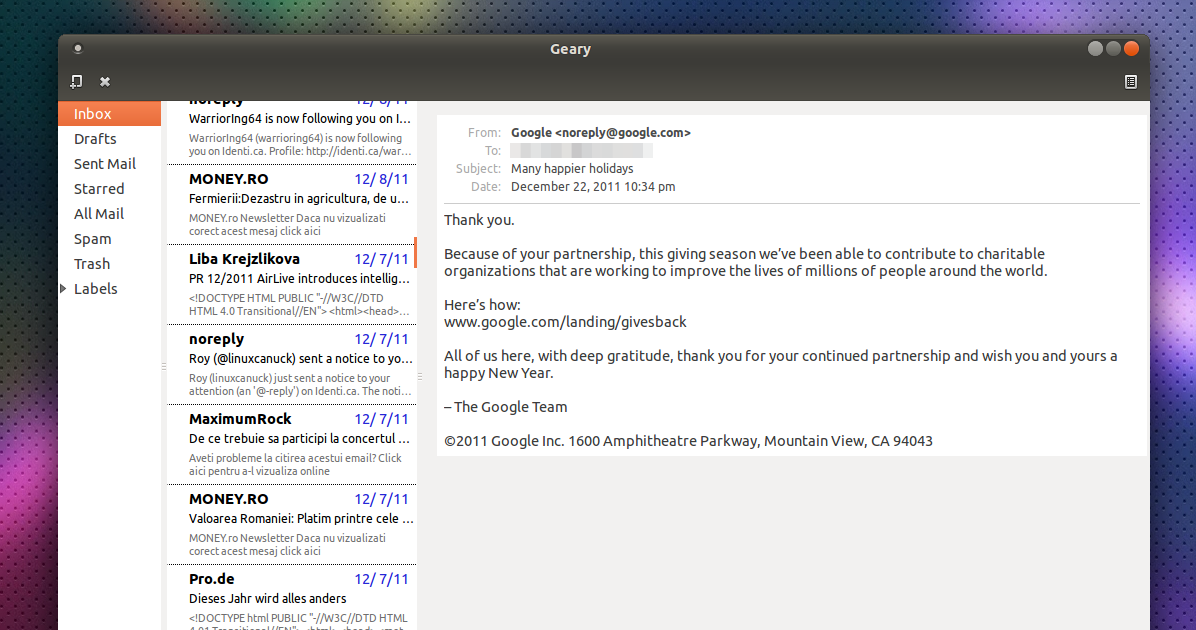The width and height of the screenshot is (1196, 630).
Task: Click the compose new message icon
Action: point(75,81)
